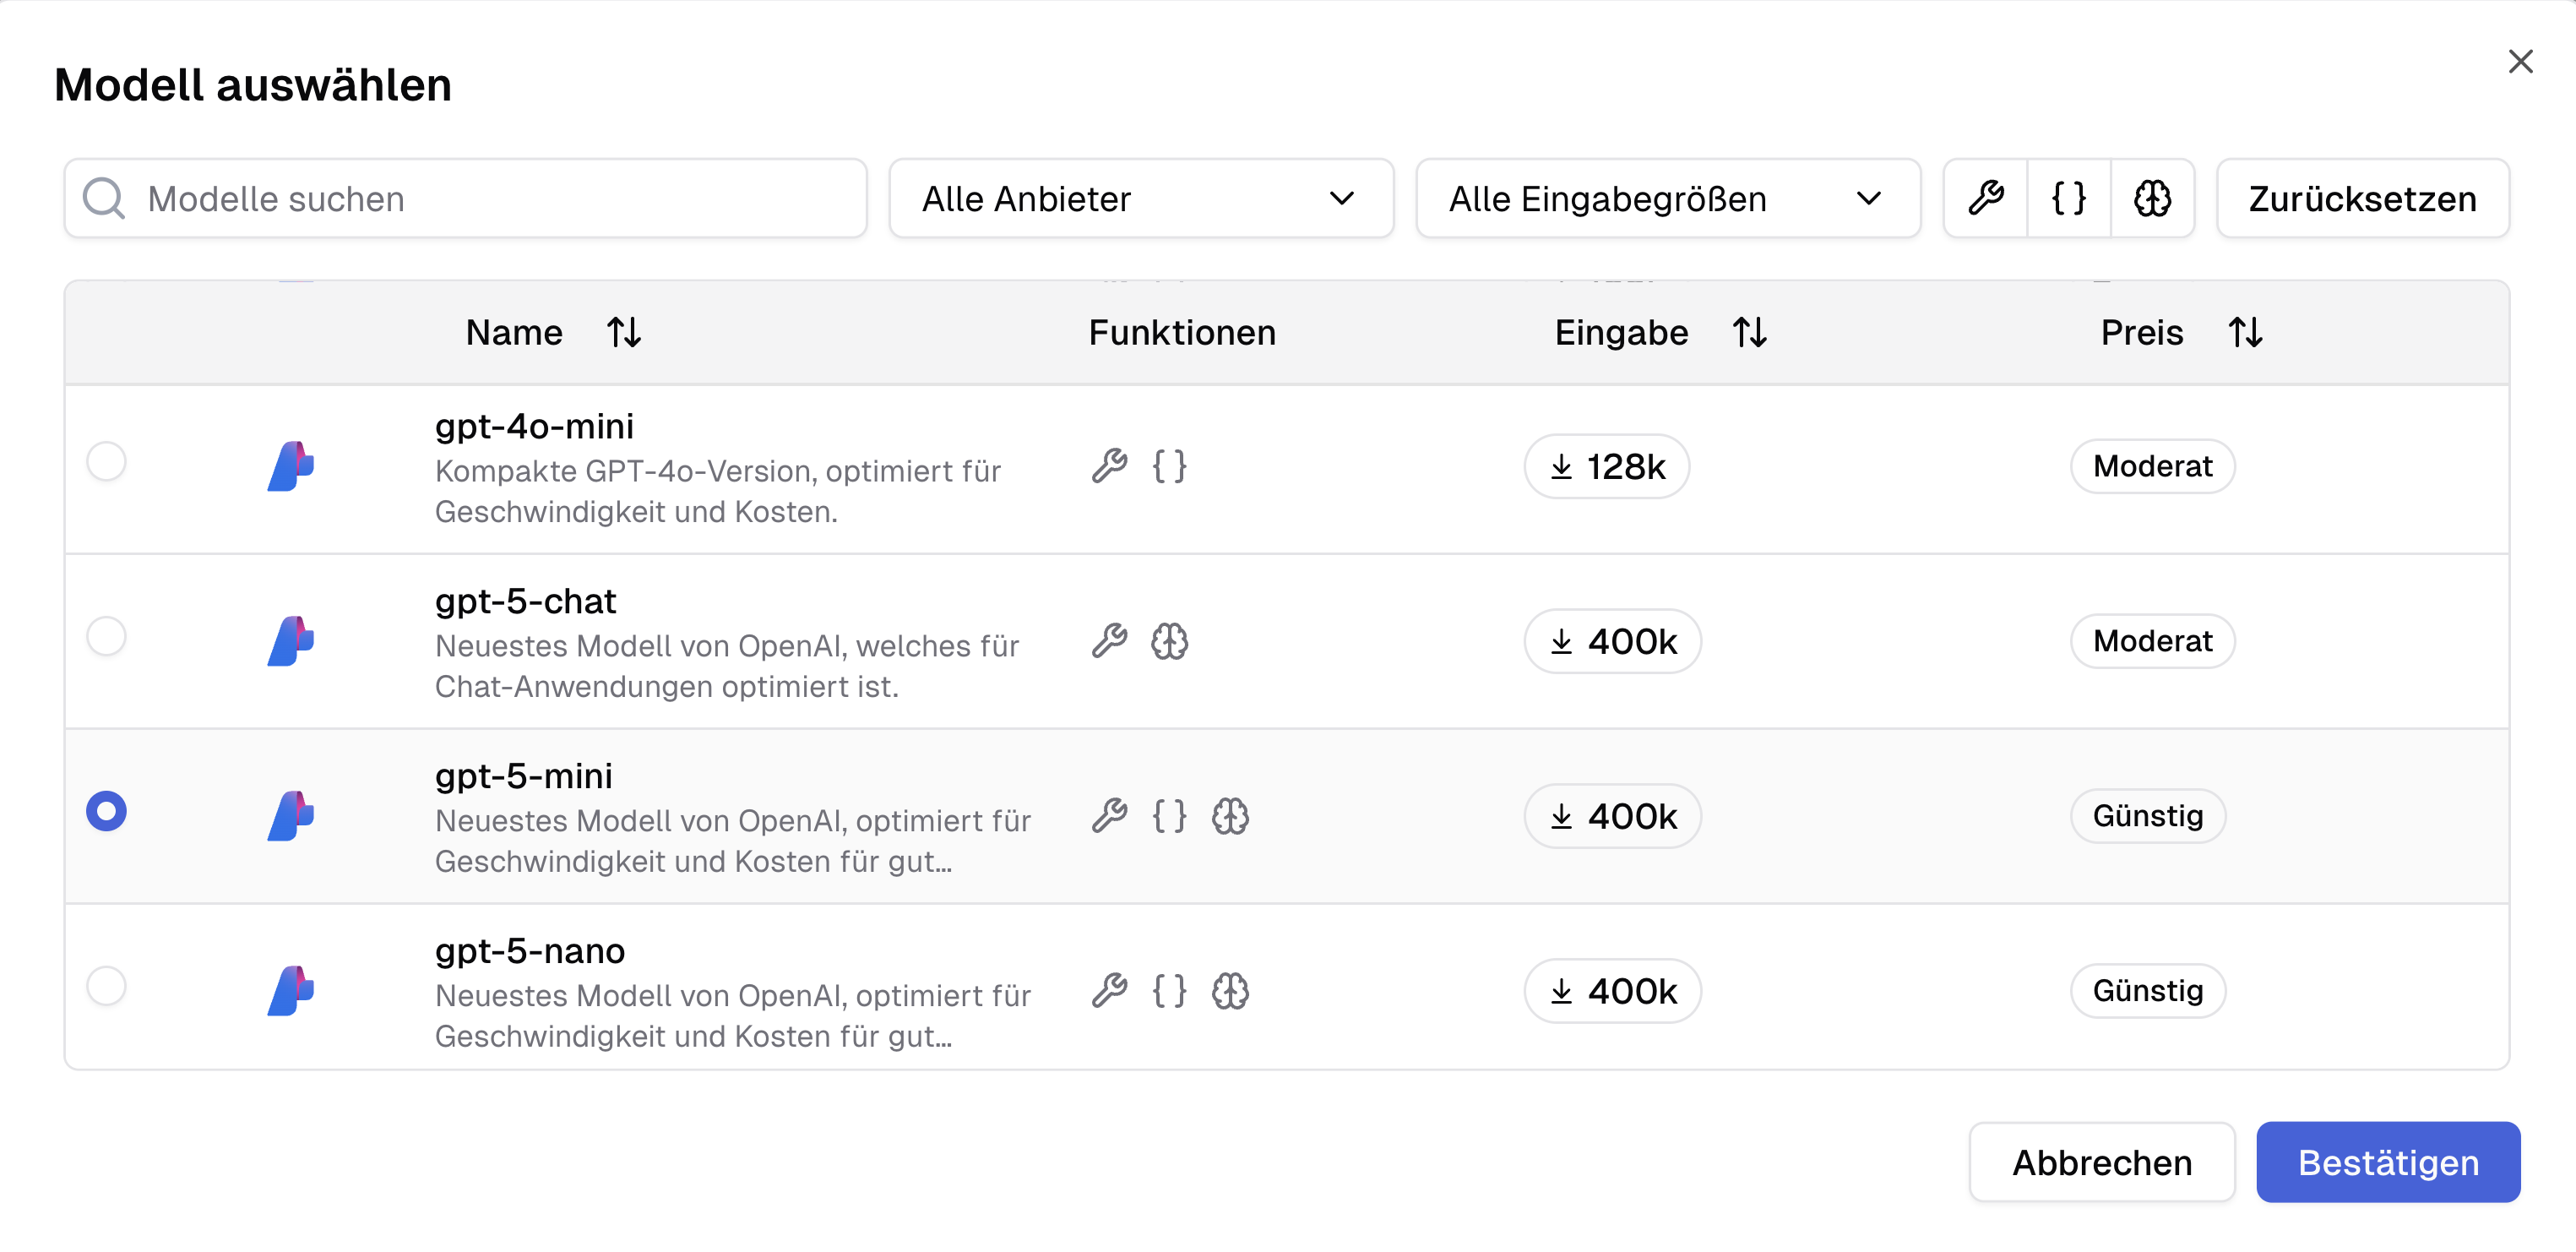Click the brain icon in gpt-5-nano row
This screenshot has height=1252, width=2576.
pos(1230,991)
